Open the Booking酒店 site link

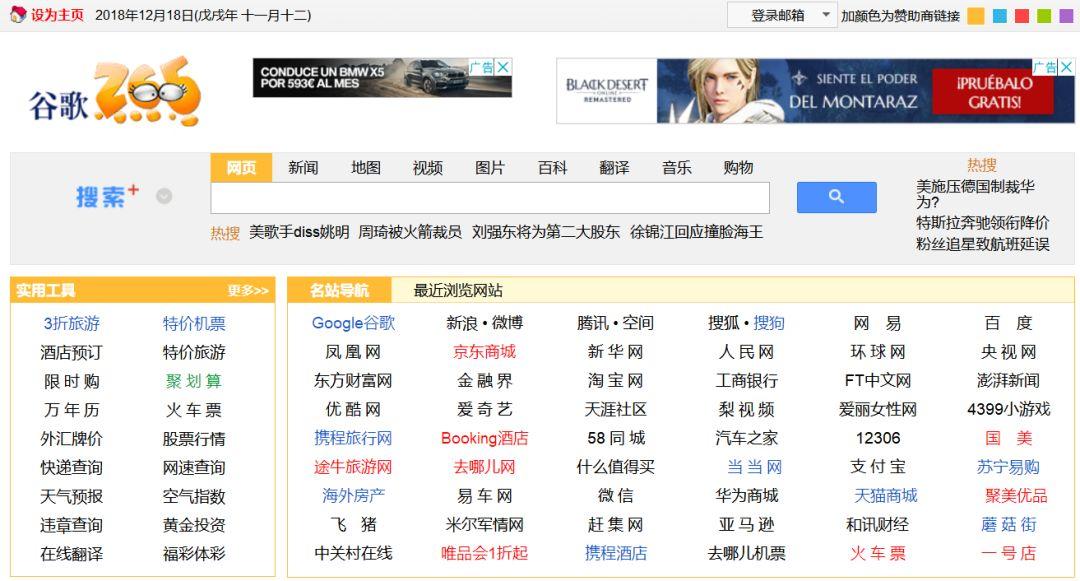click(484, 438)
